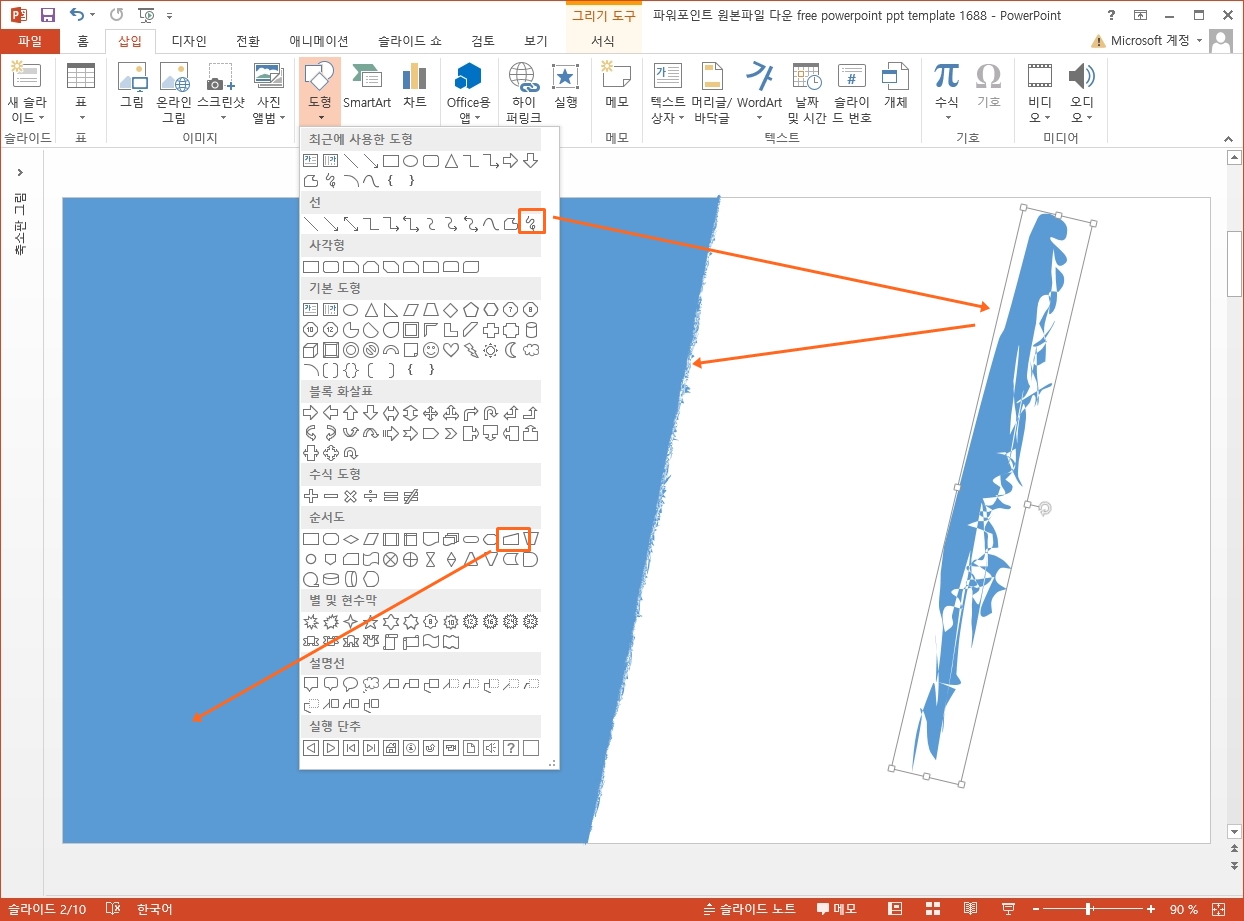Switch to Reading view

pos(970,909)
